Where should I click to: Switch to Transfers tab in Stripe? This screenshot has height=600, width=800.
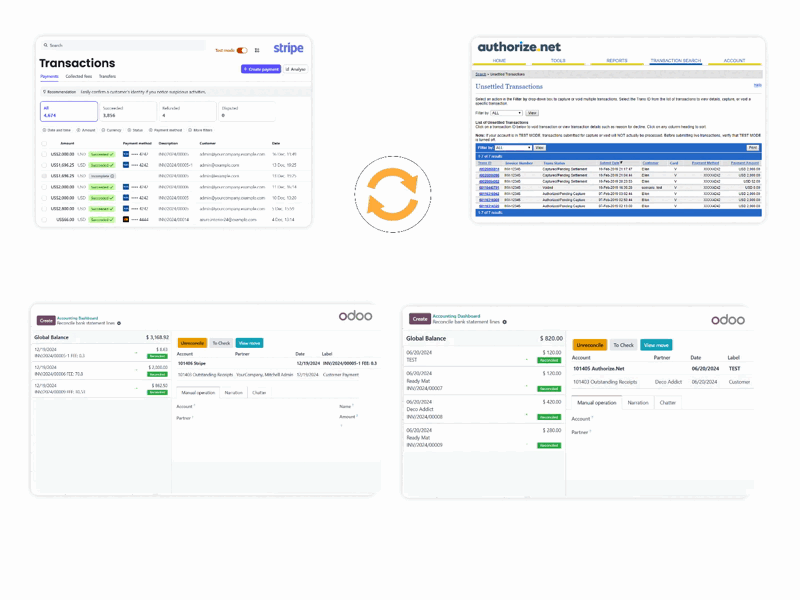tap(107, 76)
